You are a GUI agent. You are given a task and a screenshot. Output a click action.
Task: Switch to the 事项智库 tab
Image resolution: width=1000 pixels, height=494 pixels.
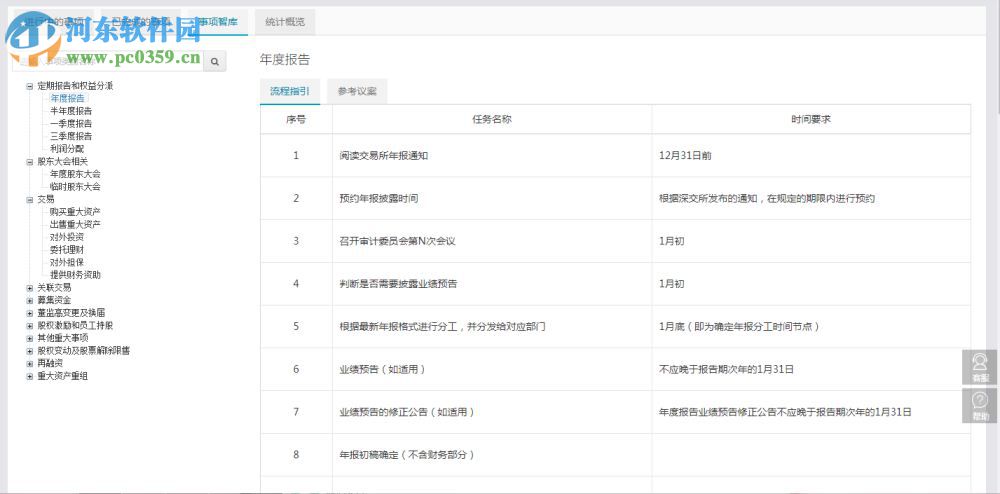pyautogui.click(x=217, y=22)
